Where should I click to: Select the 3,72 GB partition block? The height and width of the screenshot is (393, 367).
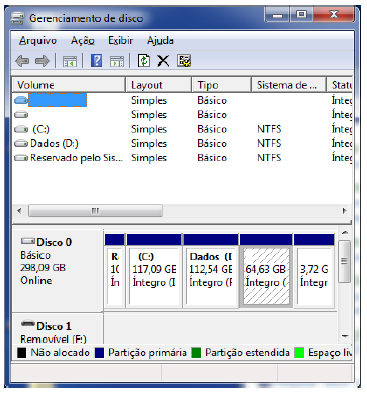[314, 270]
